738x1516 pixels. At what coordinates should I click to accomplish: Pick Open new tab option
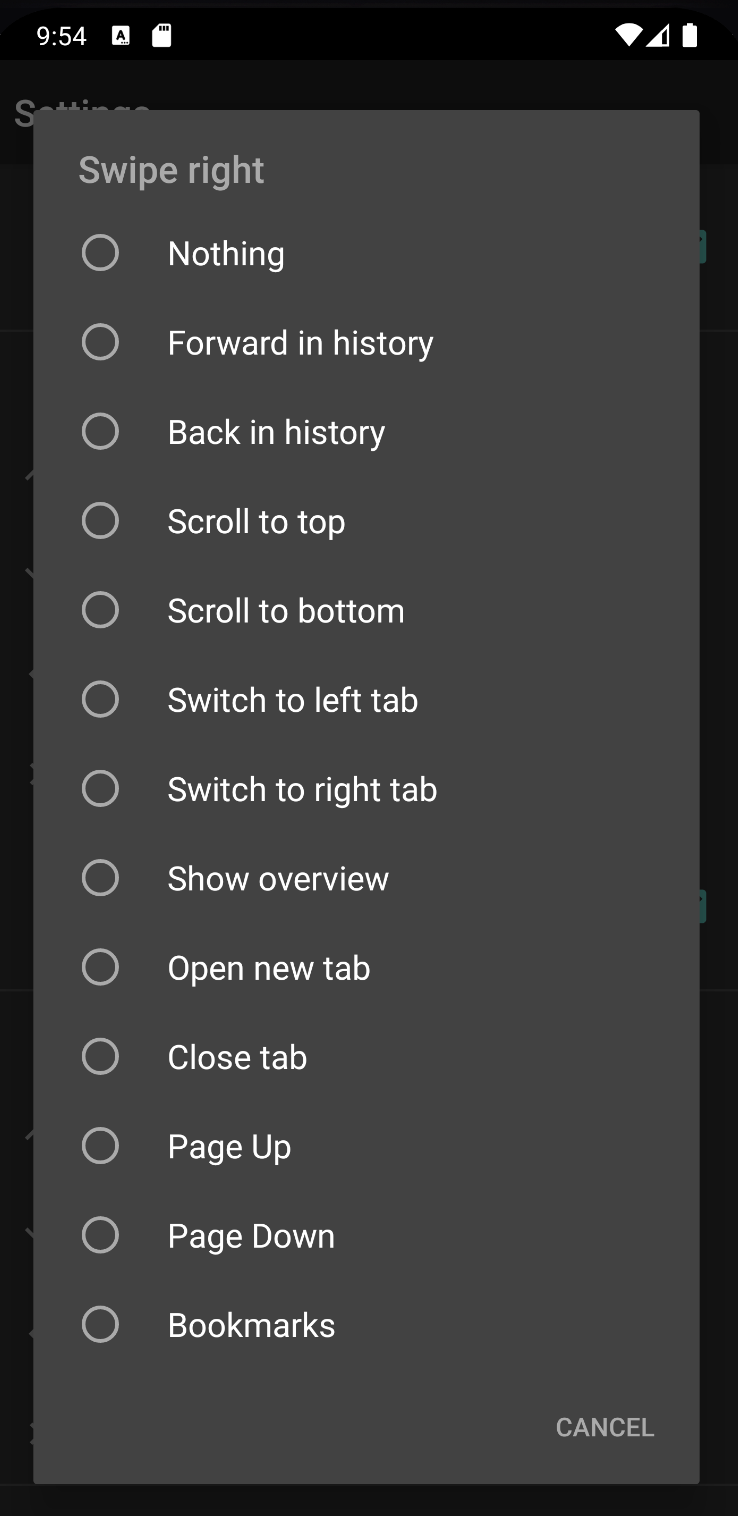(x=366, y=968)
